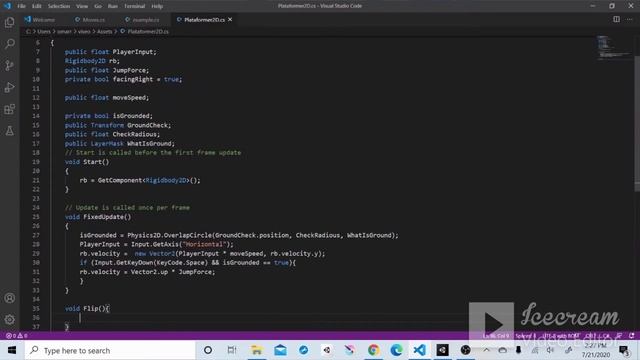Open the Test flask view

(x=9, y=131)
